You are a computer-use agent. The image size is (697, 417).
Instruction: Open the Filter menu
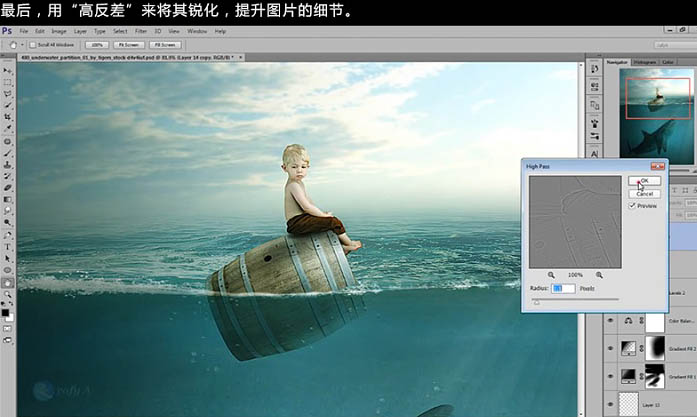[140, 31]
